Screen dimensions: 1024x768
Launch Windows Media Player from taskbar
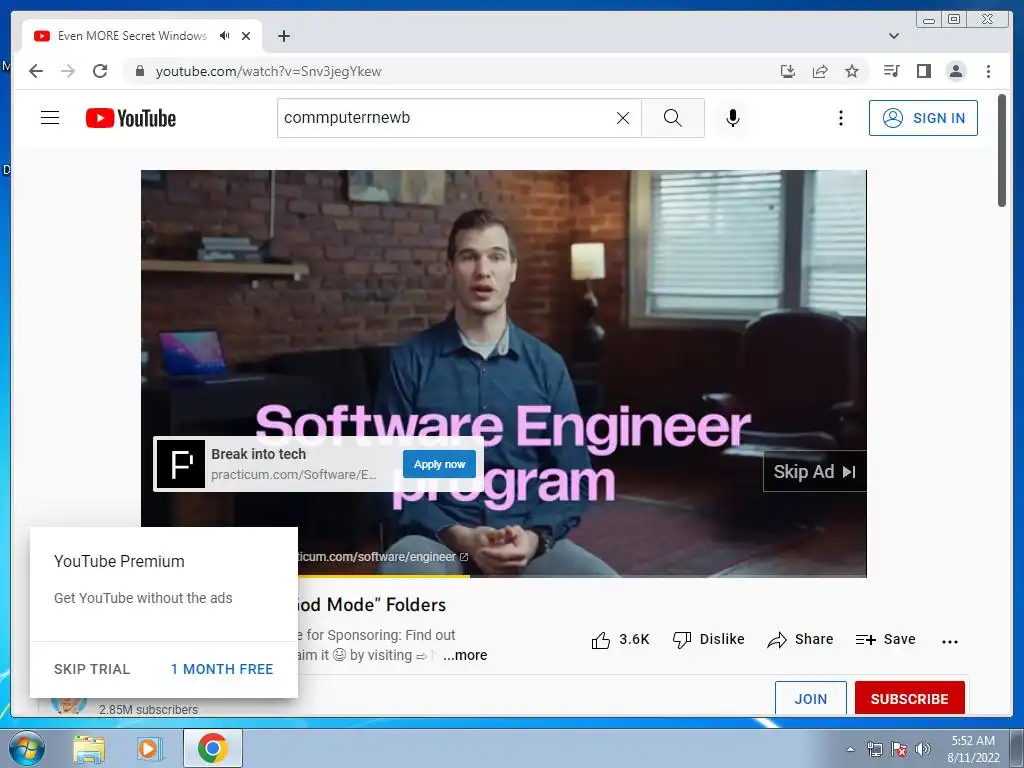point(148,749)
